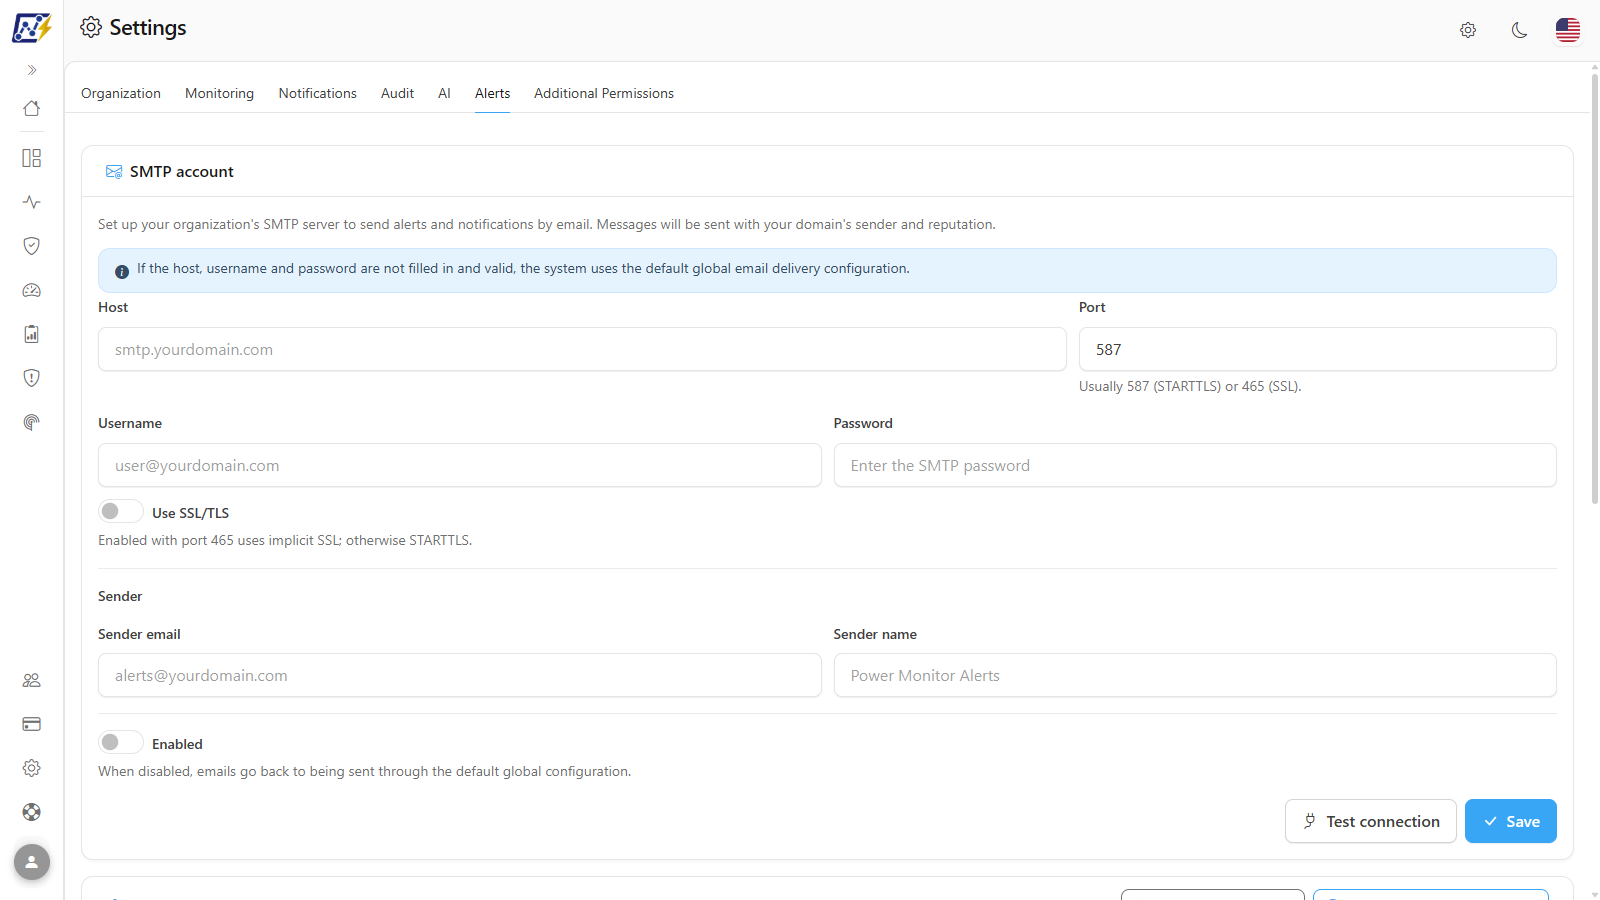Image resolution: width=1600 pixels, height=900 pixels.
Task: Click the Sender name input field
Action: pyautogui.click(x=1195, y=676)
